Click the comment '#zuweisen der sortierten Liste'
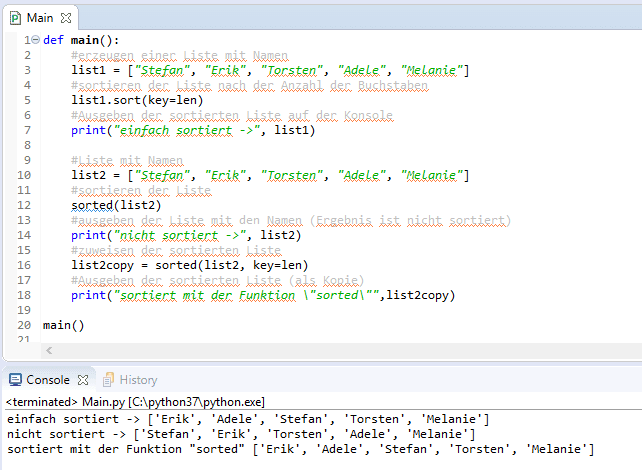 (x=176, y=250)
